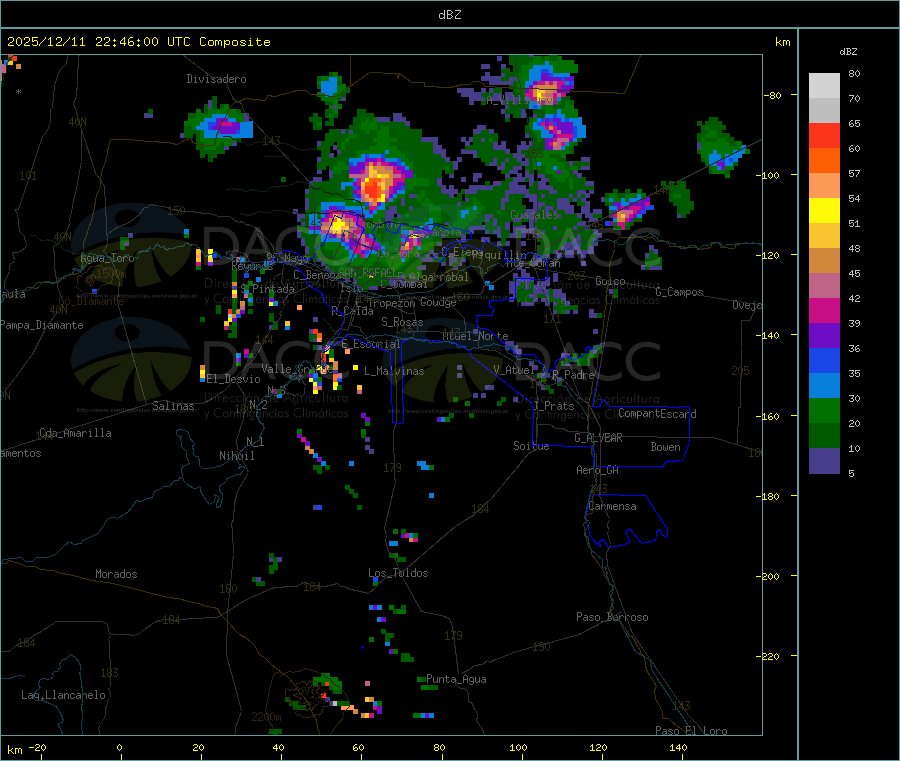Screen dimensions: 900x761
Task: Click the Cda_Amarilla label
Action: [x=75, y=433]
